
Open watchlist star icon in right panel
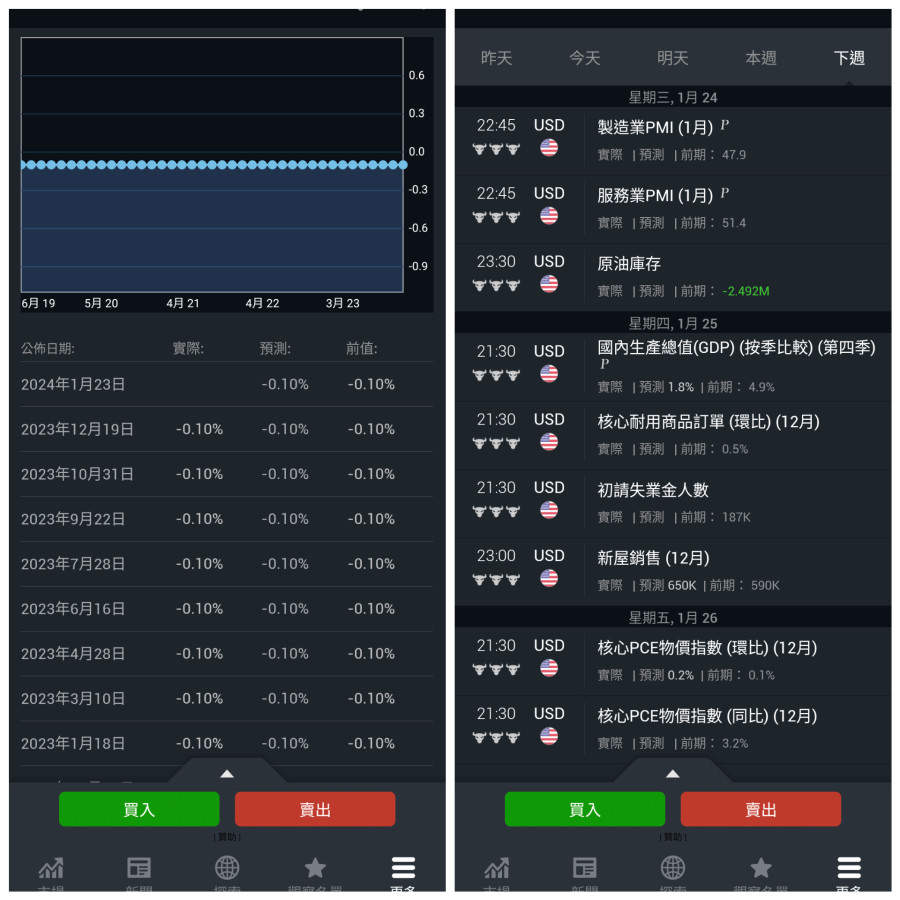point(761,868)
